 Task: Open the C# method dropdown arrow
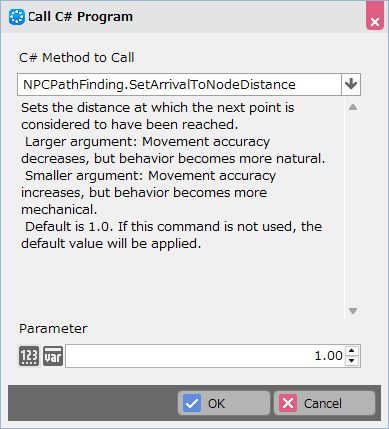click(x=351, y=84)
